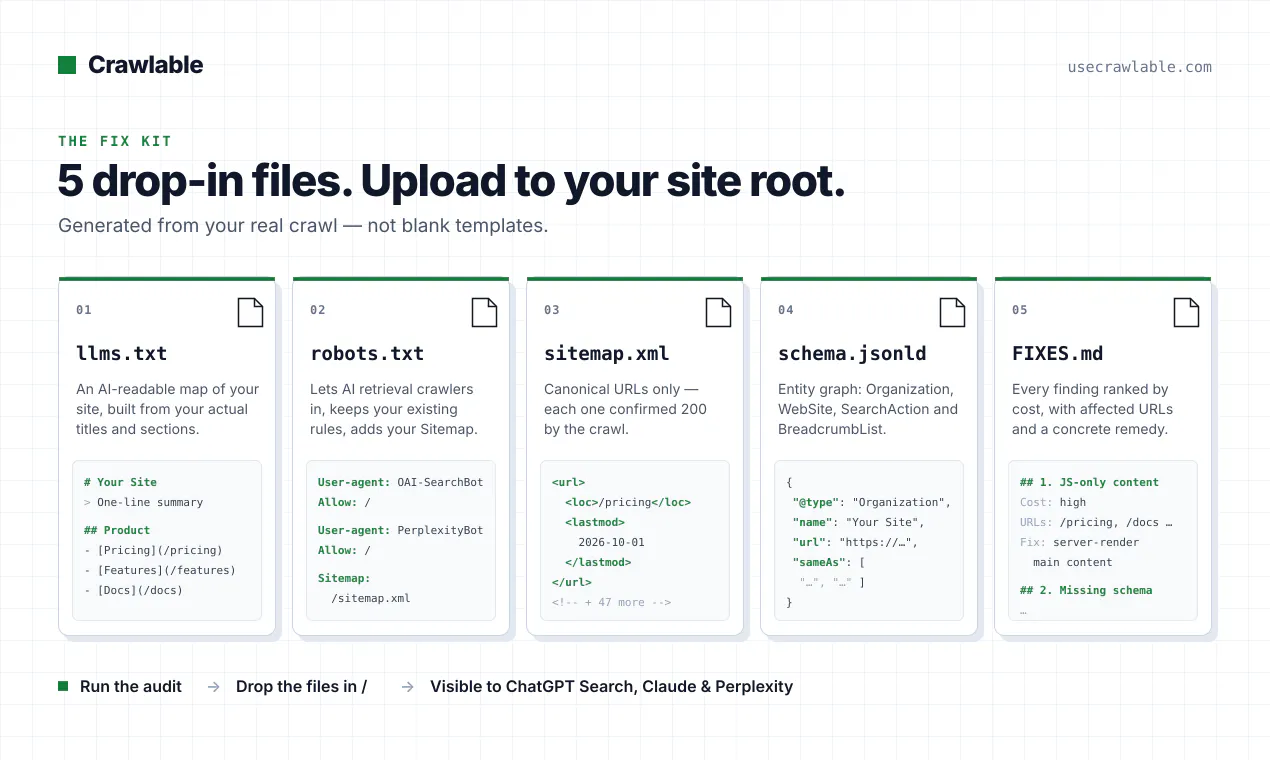This screenshot has height=760, width=1270.
Task: Select the "THE FIX KIT" label
Action: tap(115, 141)
